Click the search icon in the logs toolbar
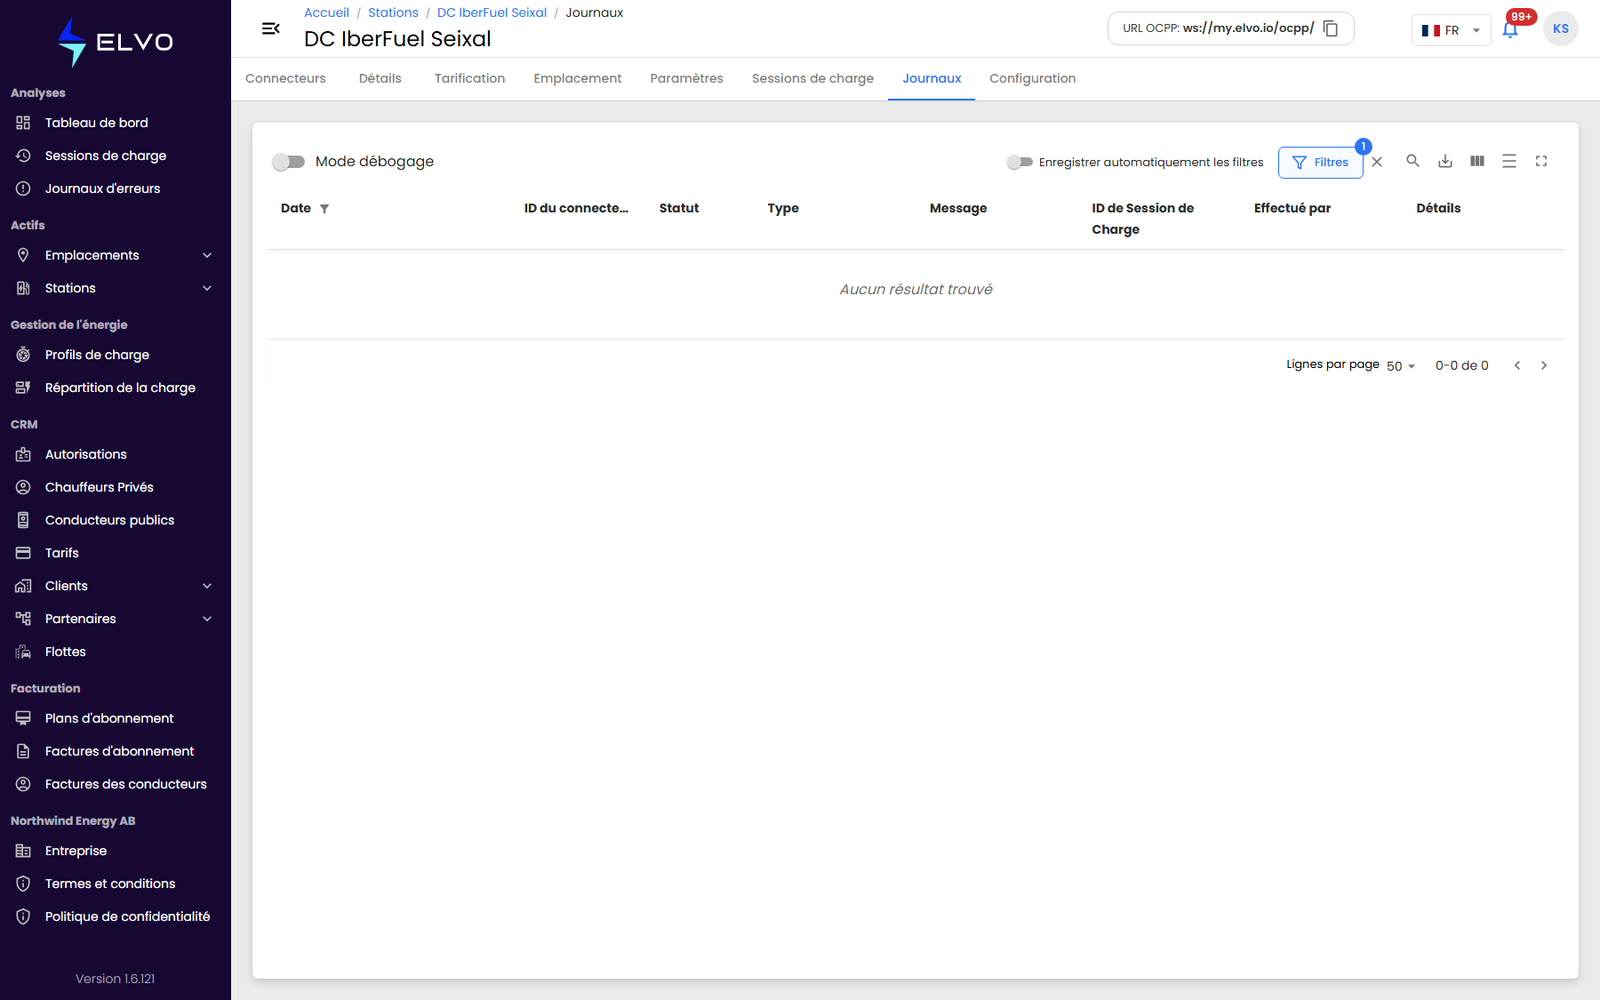This screenshot has width=1600, height=1000. coord(1413,161)
